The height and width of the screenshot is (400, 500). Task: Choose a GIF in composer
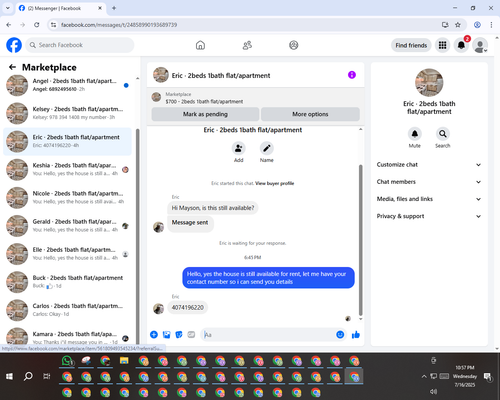coord(191,334)
